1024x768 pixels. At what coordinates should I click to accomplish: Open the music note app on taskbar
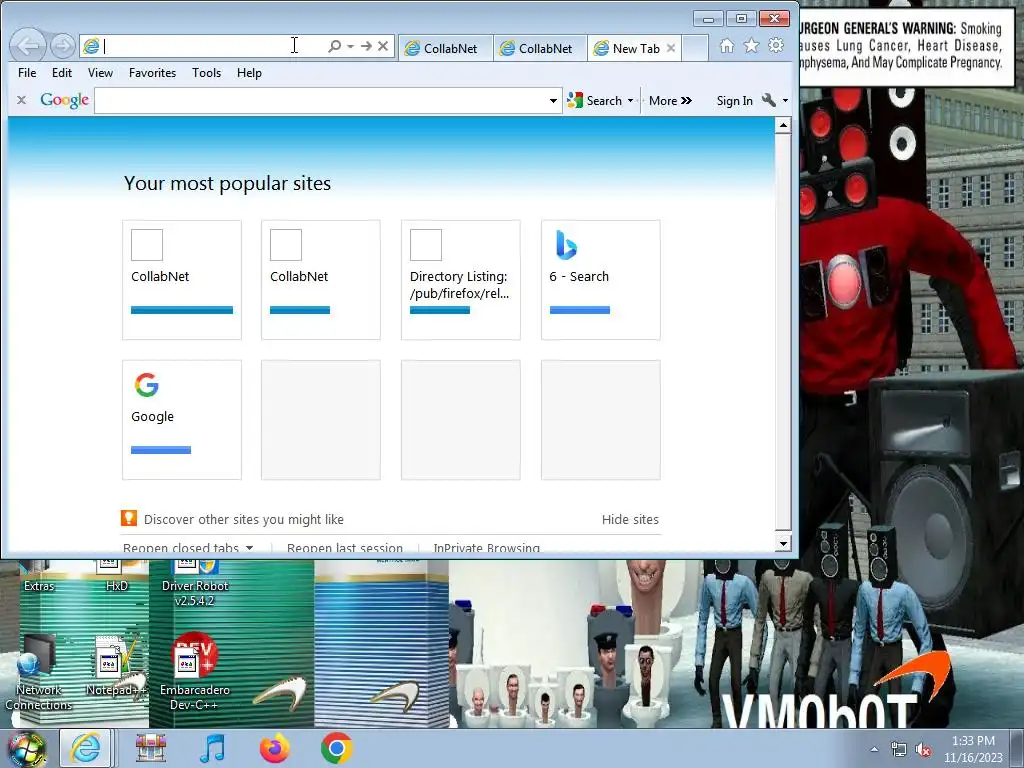[x=212, y=748]
